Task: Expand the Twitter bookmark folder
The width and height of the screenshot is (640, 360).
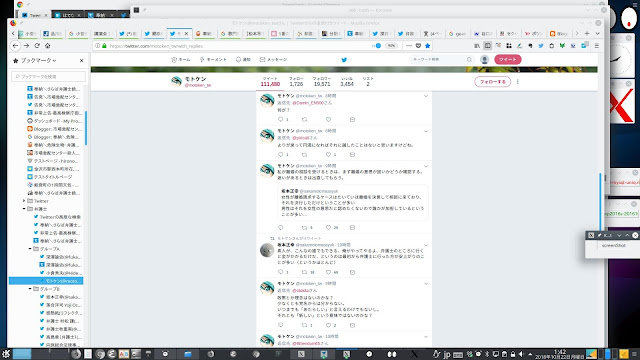Action: [24, 201]
